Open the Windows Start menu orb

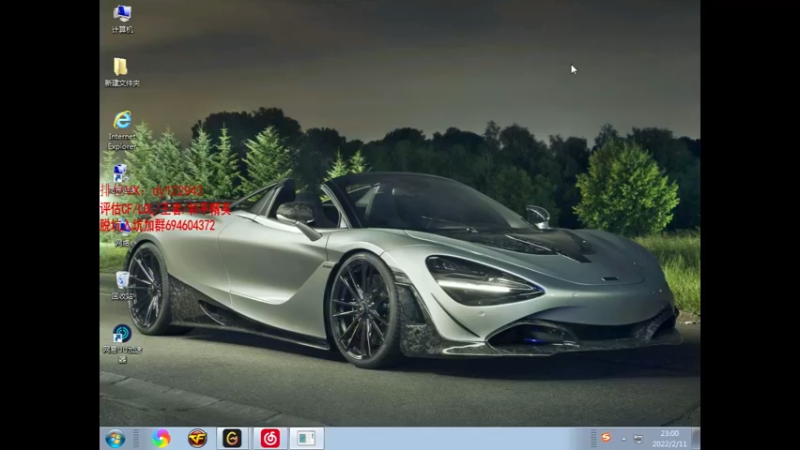point(115,439)
